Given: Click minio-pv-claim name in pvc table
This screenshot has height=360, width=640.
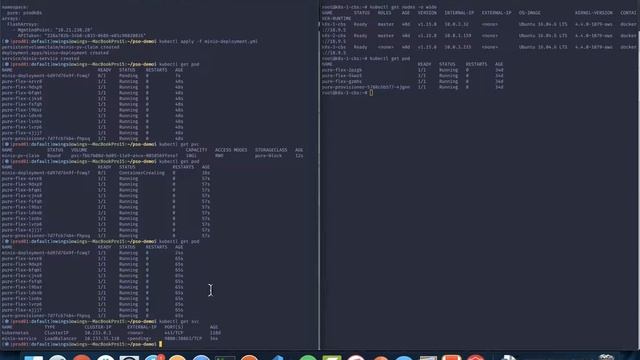Looking at the screenshot, I should coord(20,156).
